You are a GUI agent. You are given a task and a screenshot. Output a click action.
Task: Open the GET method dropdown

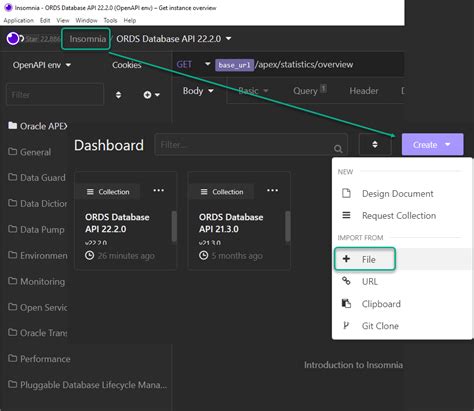[193, 64]
